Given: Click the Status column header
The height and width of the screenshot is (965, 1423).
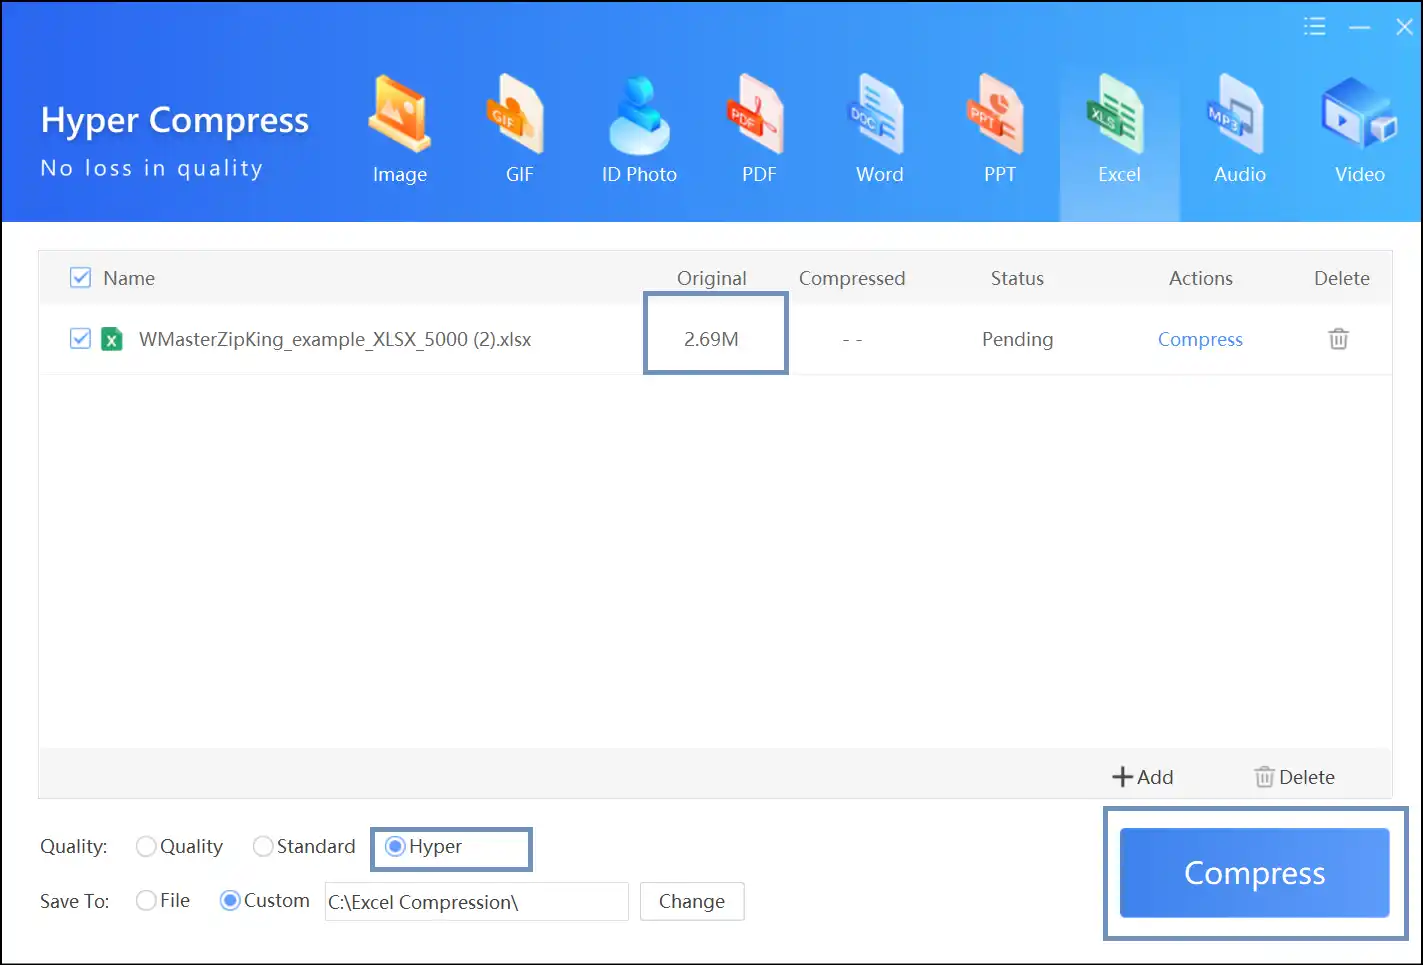Looking at the screenshot, I should (x=1017, y=278).
